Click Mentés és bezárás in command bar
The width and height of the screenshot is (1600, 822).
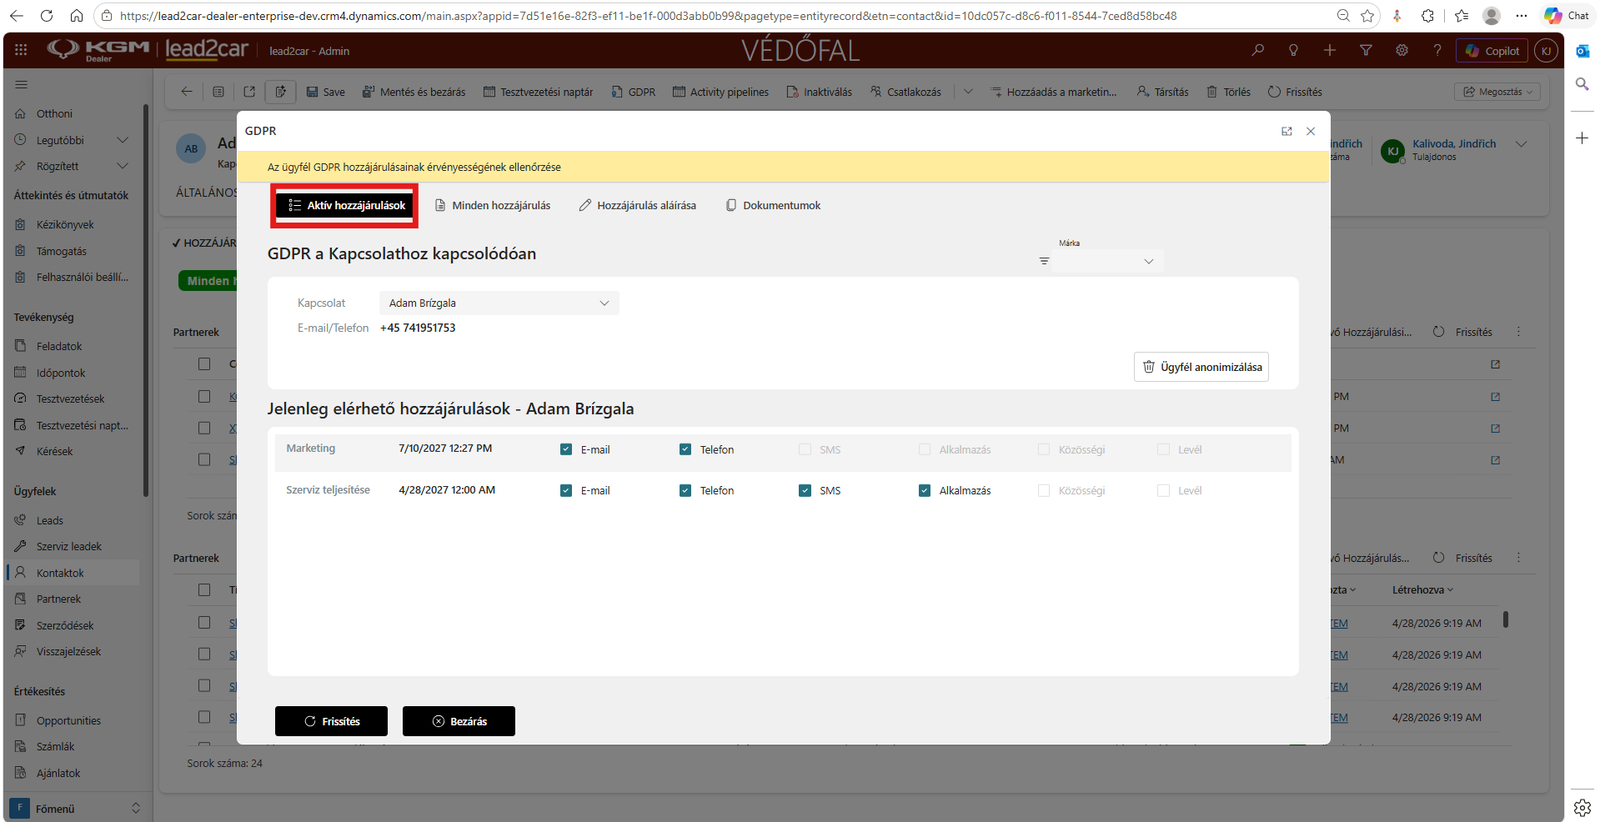414,92
